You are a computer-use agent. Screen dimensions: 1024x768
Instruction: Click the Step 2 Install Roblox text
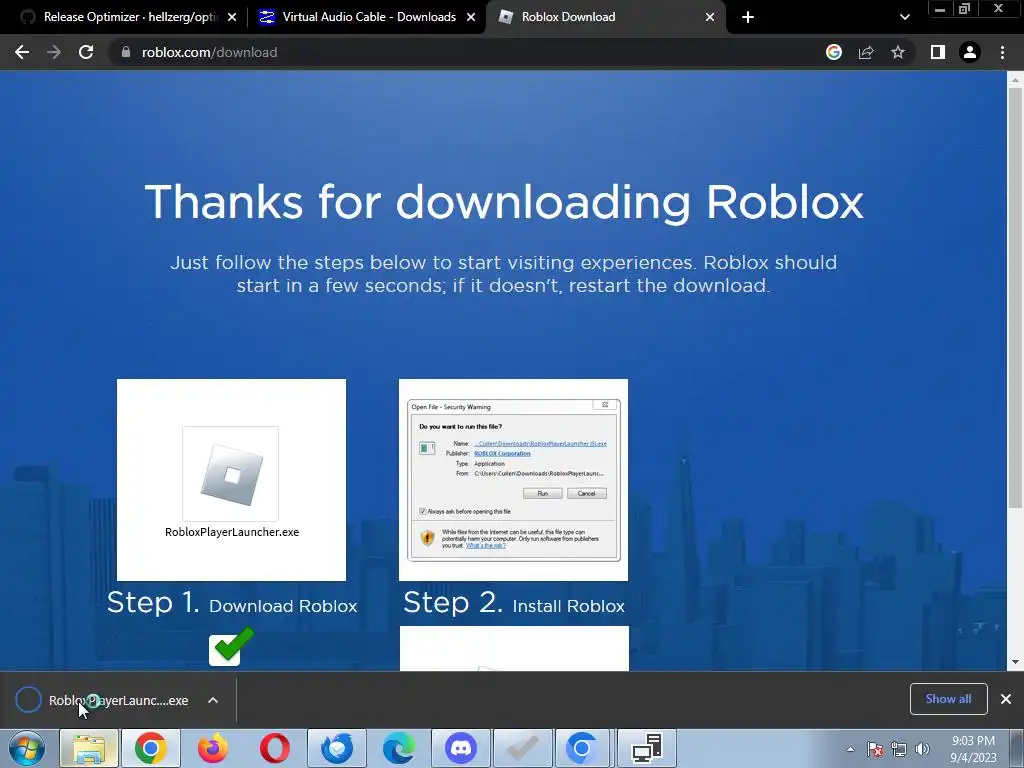point(514,603)
